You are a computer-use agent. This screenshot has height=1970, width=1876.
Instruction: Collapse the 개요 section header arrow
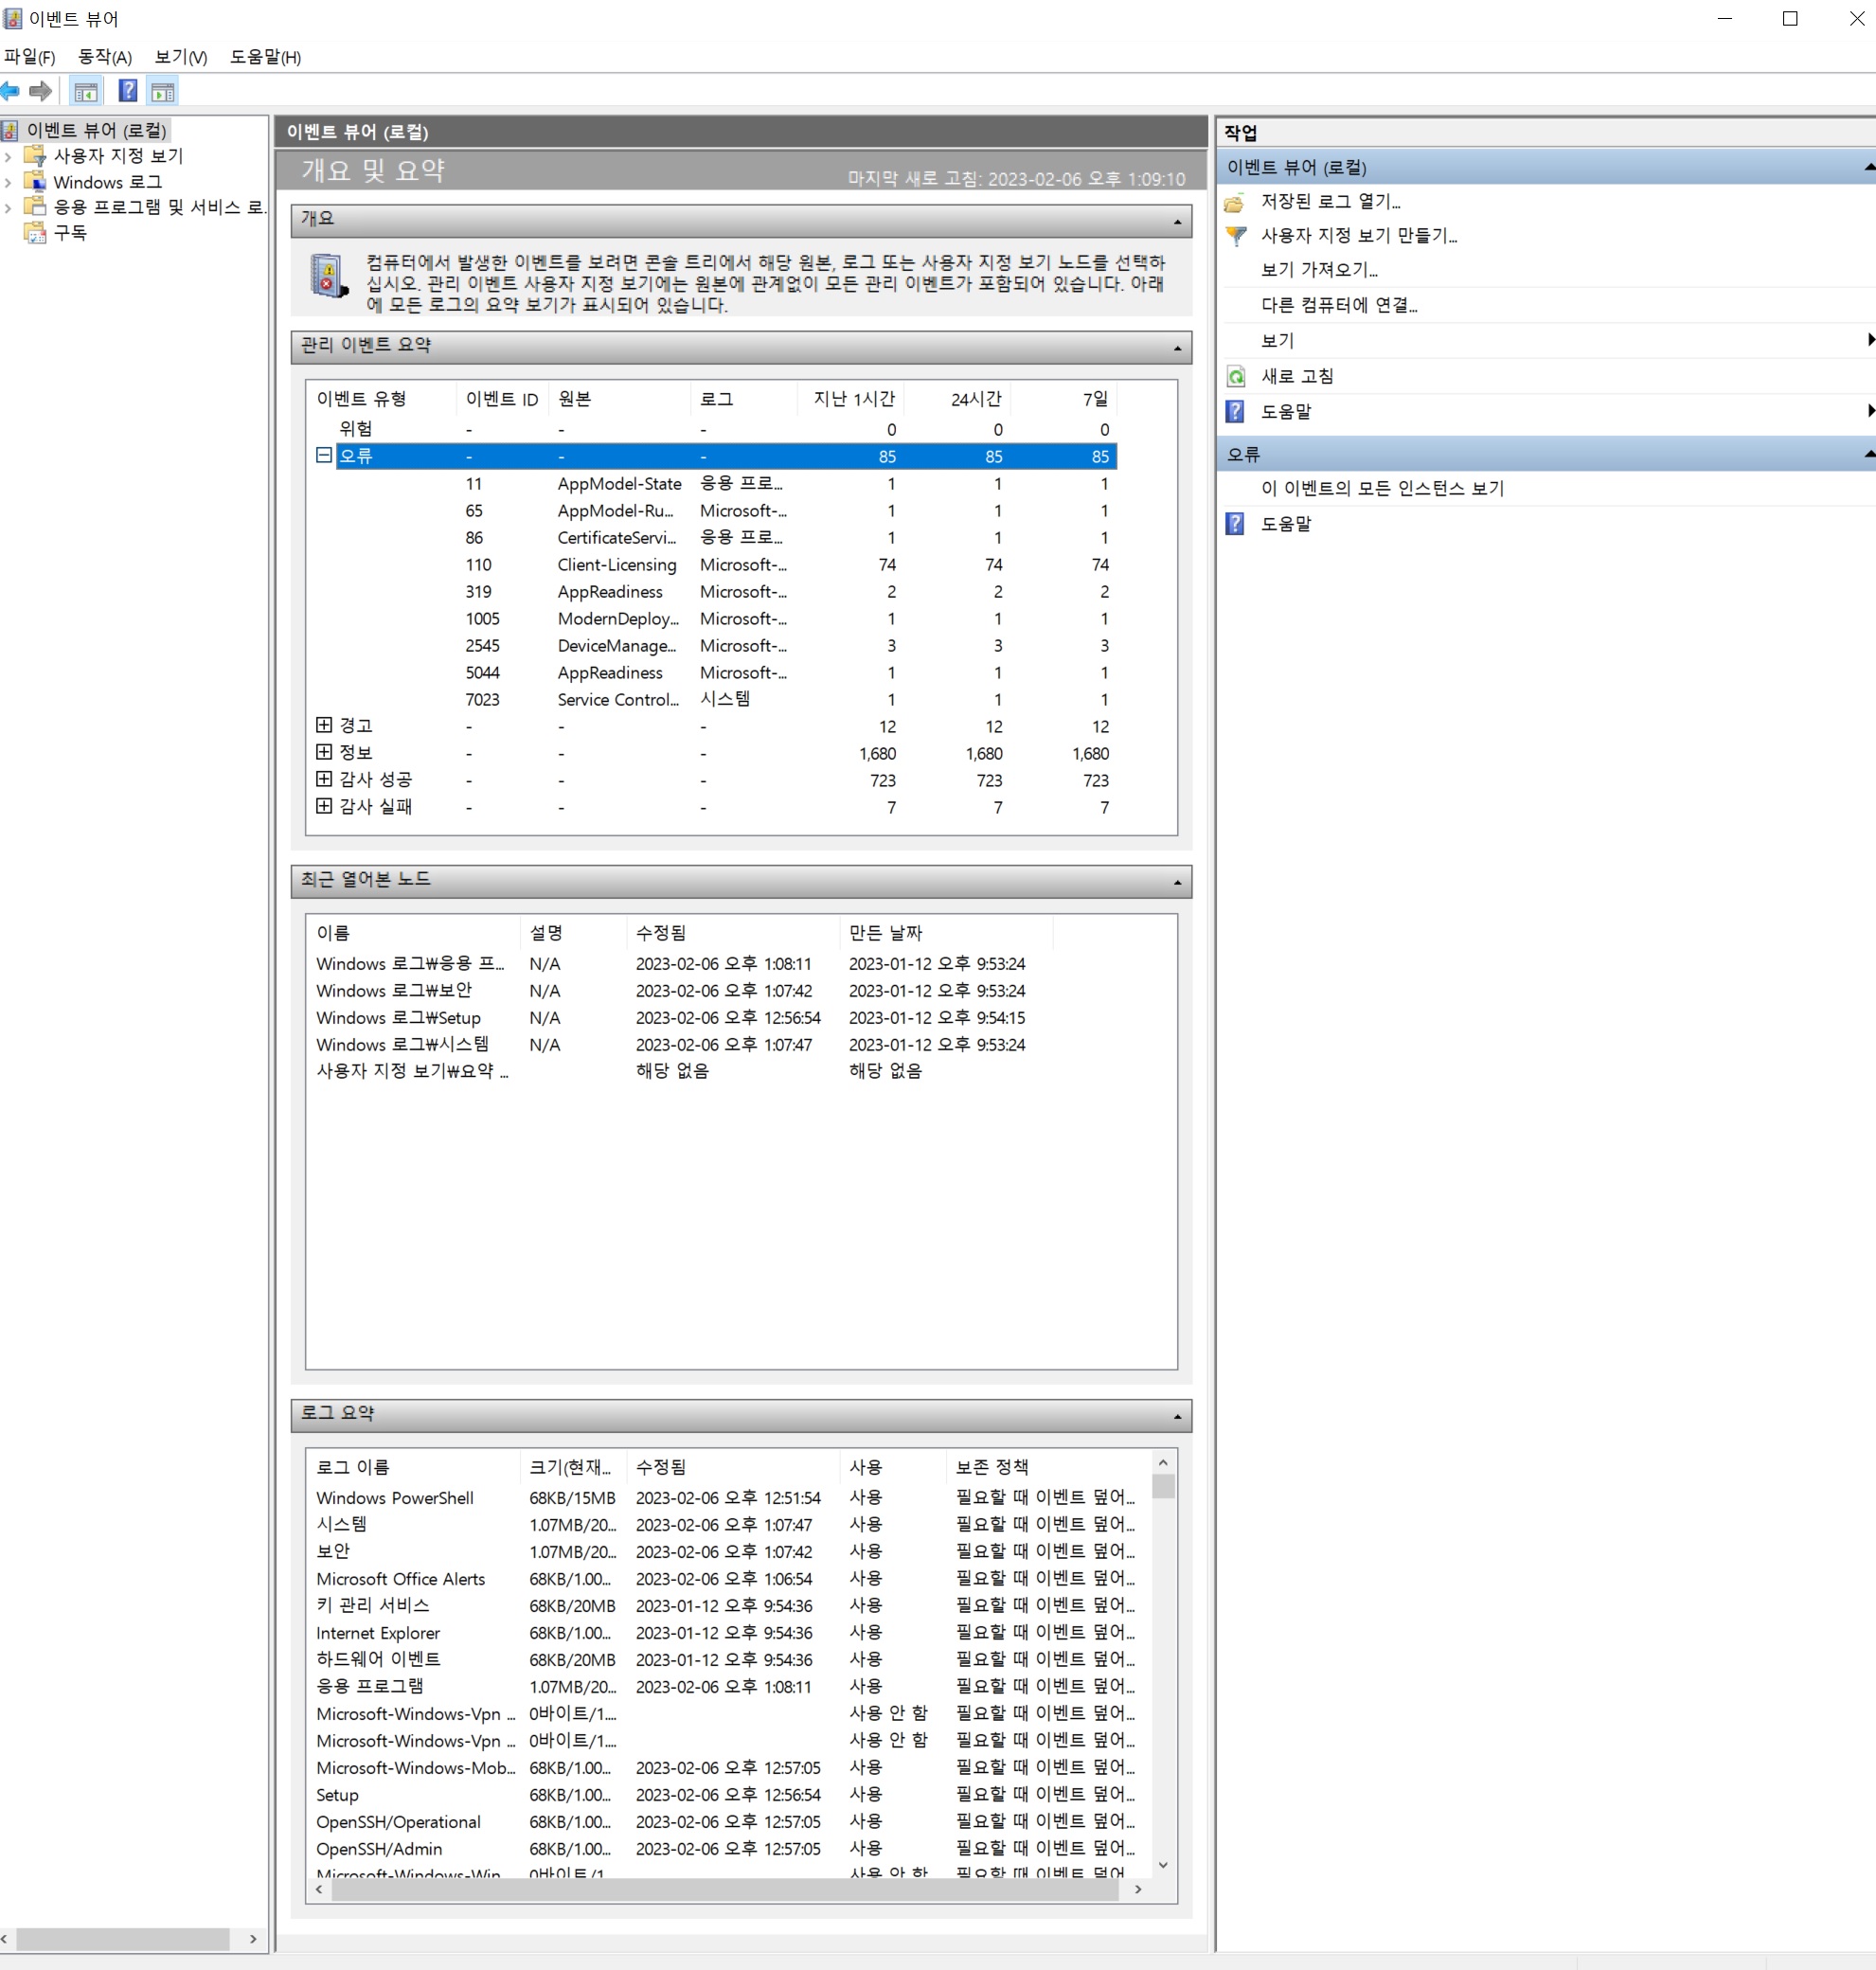1177,222
